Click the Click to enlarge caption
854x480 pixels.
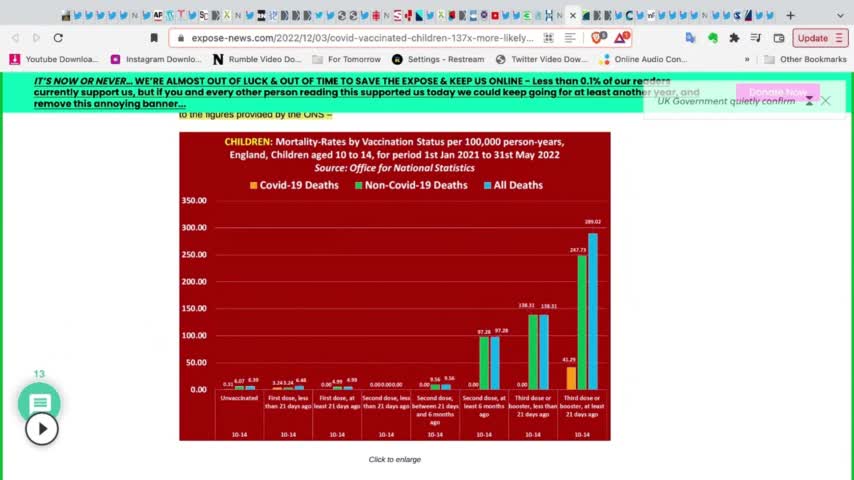tap(395, 459)
